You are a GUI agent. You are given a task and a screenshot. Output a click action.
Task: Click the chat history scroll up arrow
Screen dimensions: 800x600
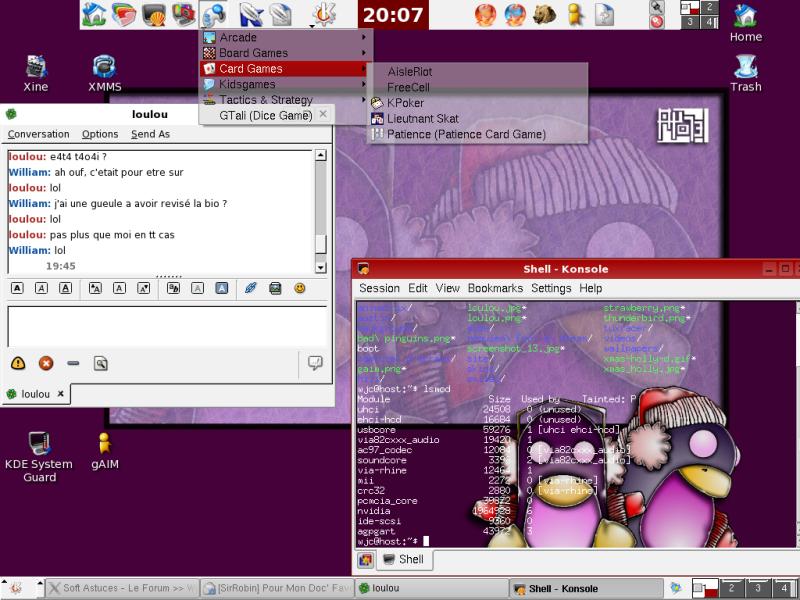[320, 155]
